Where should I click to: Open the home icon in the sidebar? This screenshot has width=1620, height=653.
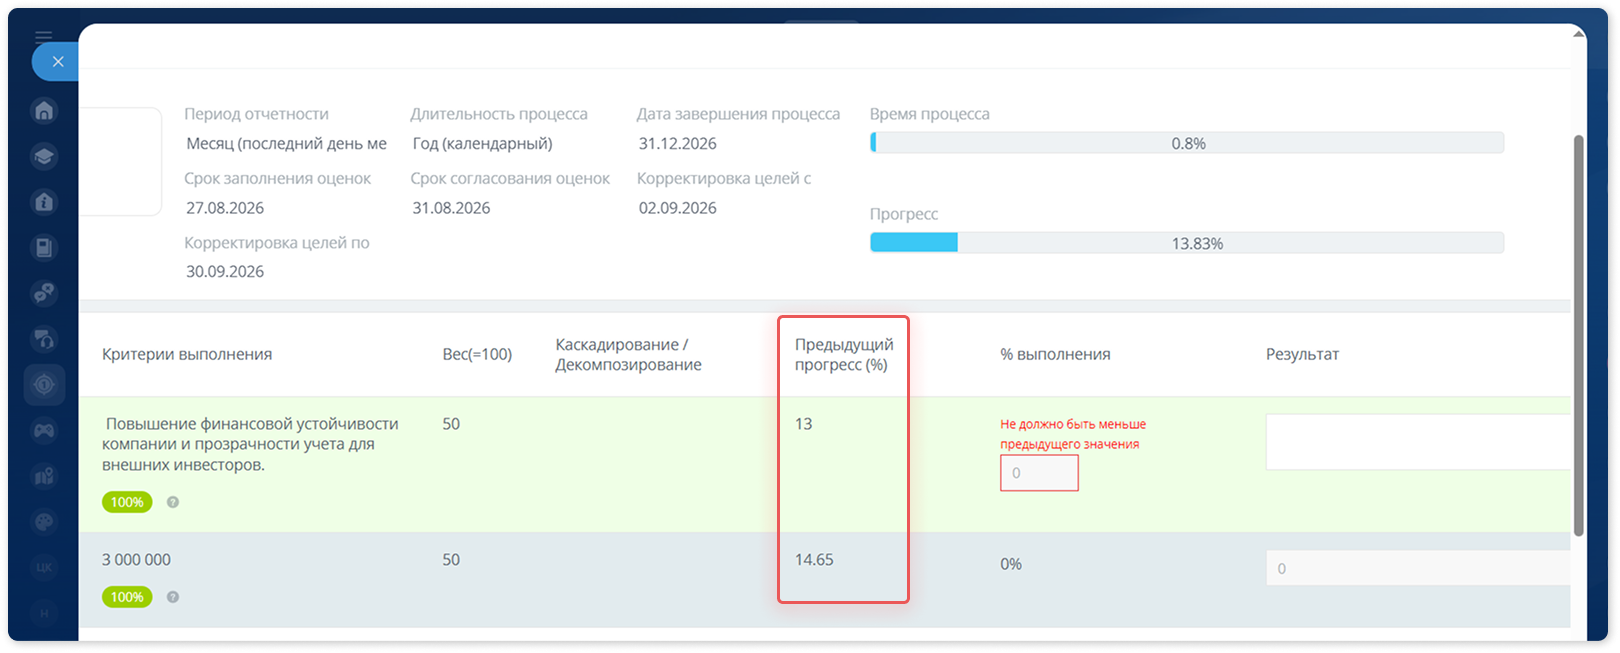click(44, 110)
